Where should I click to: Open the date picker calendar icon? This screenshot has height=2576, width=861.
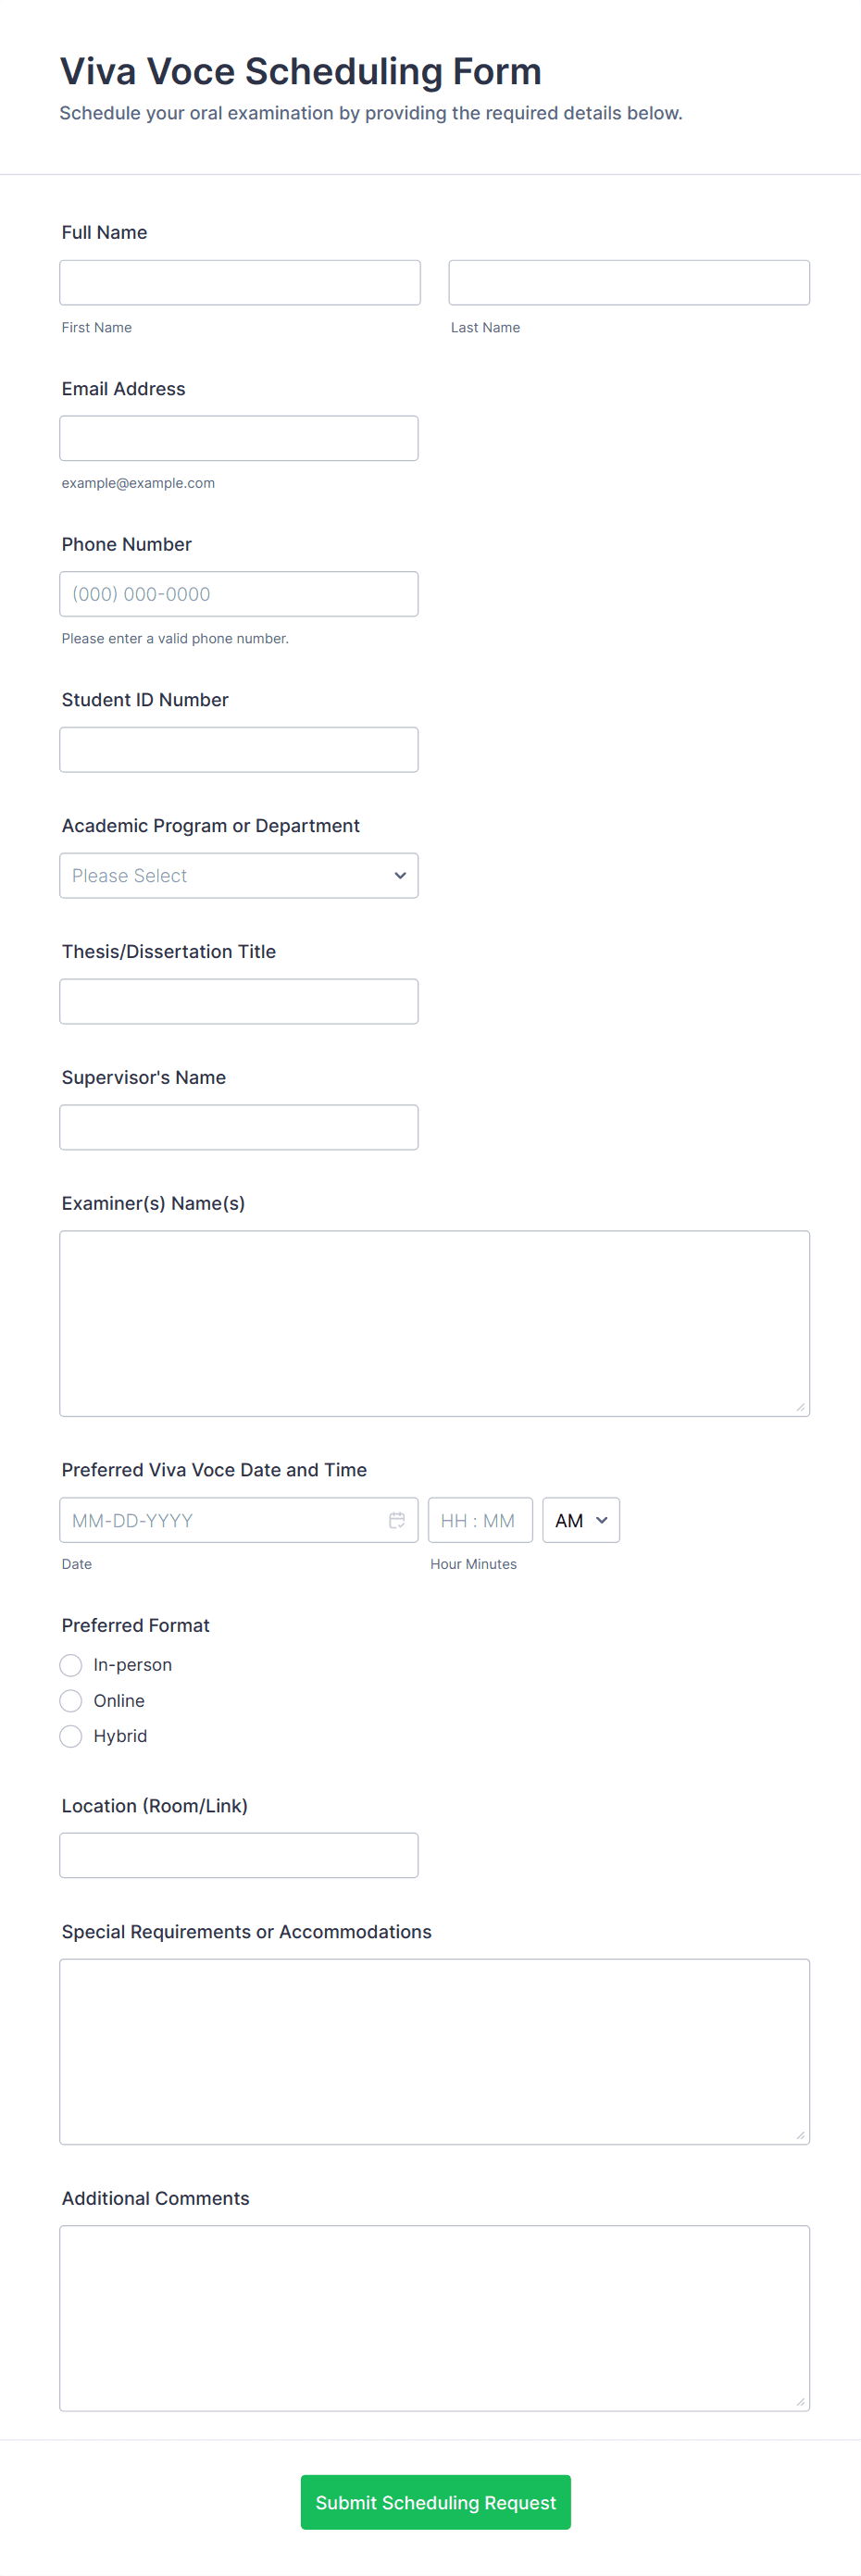tap(397, 1520)
